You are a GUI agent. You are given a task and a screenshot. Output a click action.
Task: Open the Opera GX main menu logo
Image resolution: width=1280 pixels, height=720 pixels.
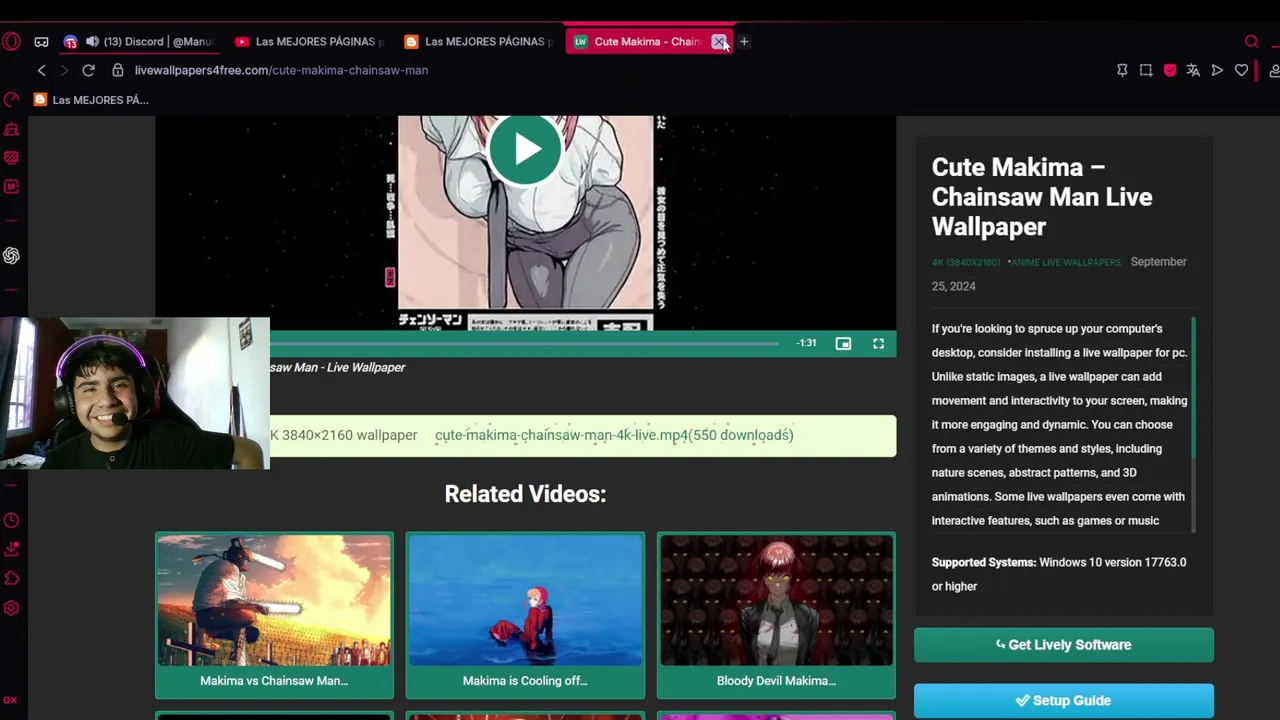pyautogui.click(x=11, y=41)
